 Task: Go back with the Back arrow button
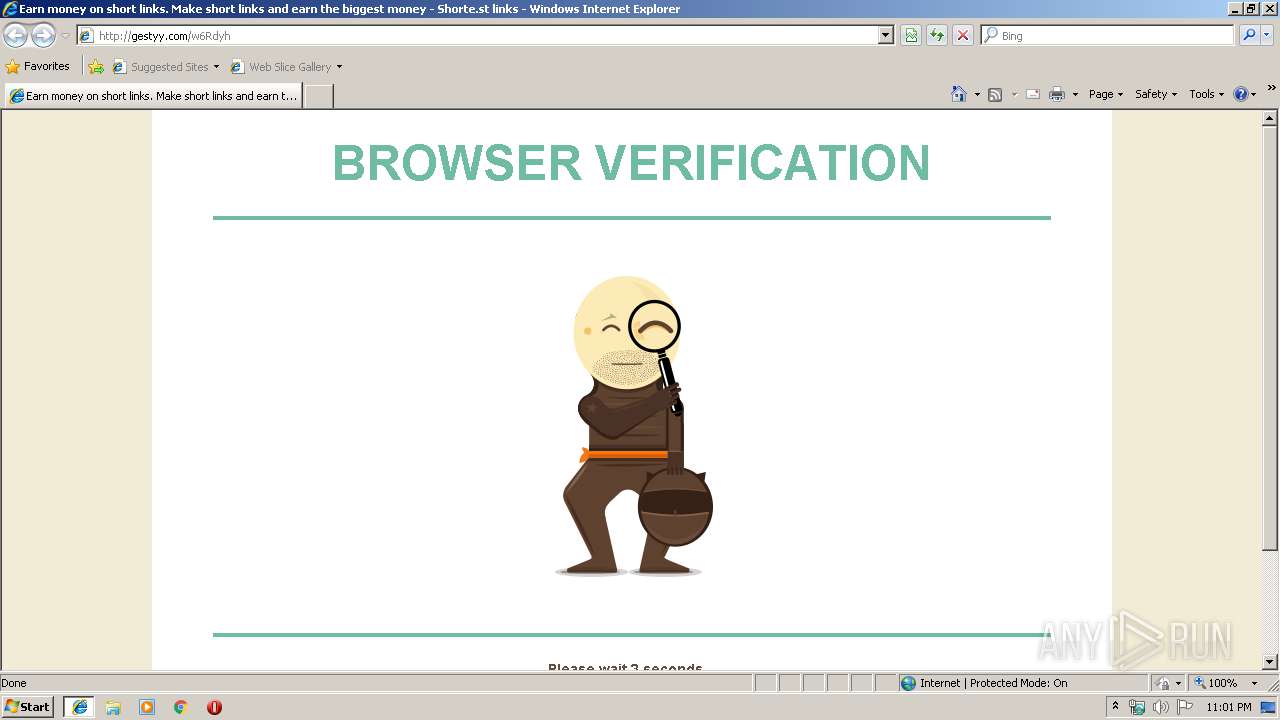(15, 35)
